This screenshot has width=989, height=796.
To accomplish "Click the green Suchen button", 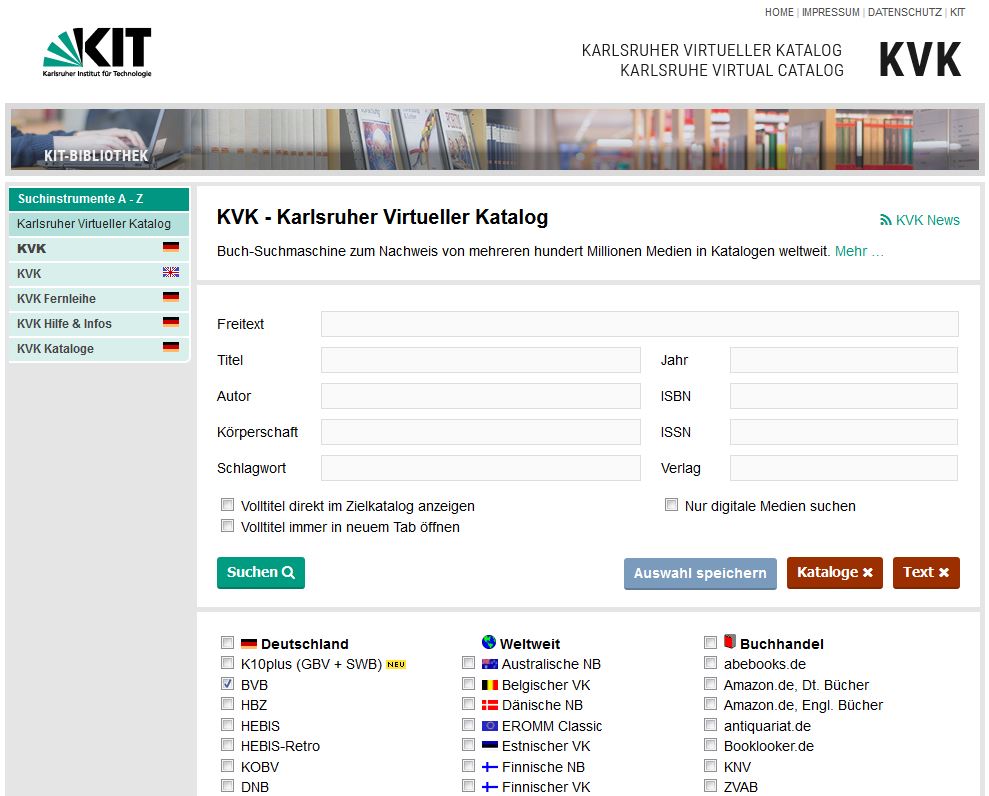I will tap(260, 573).
